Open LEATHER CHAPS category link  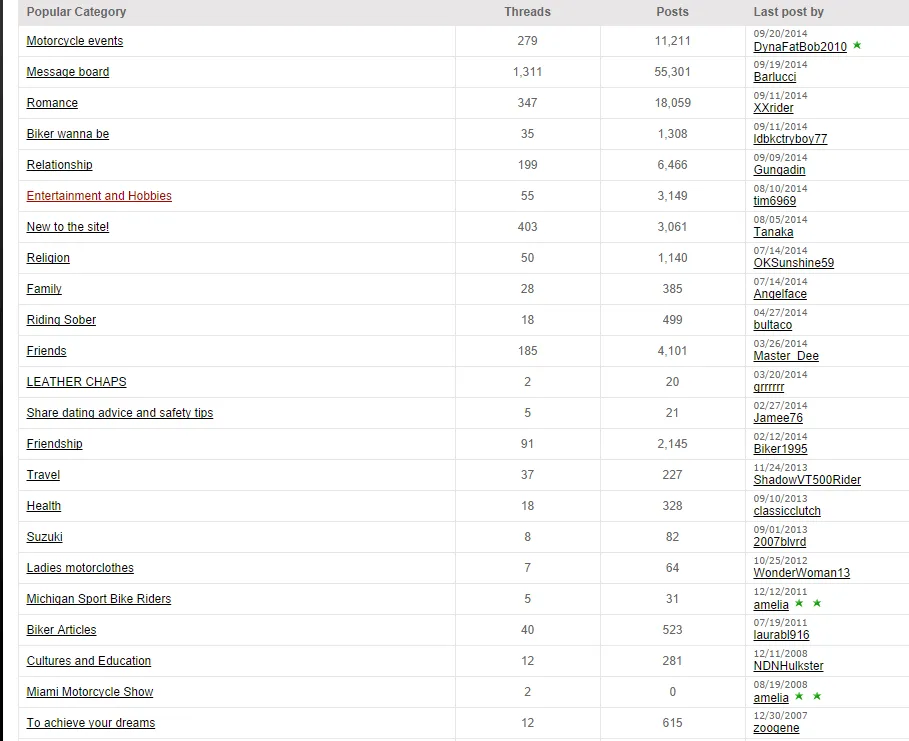coord(76,382)
